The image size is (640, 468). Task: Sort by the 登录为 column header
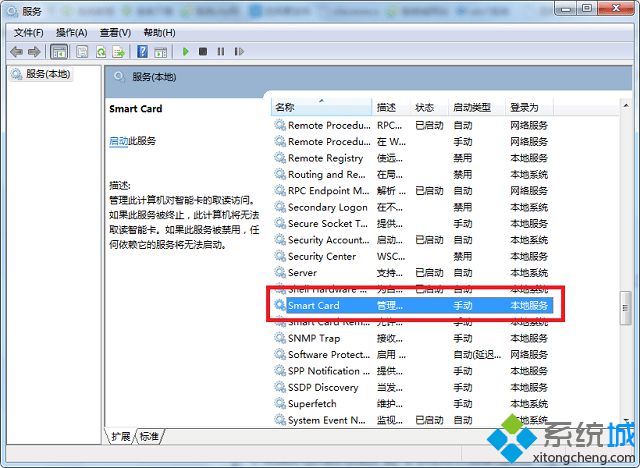(529, 107)
